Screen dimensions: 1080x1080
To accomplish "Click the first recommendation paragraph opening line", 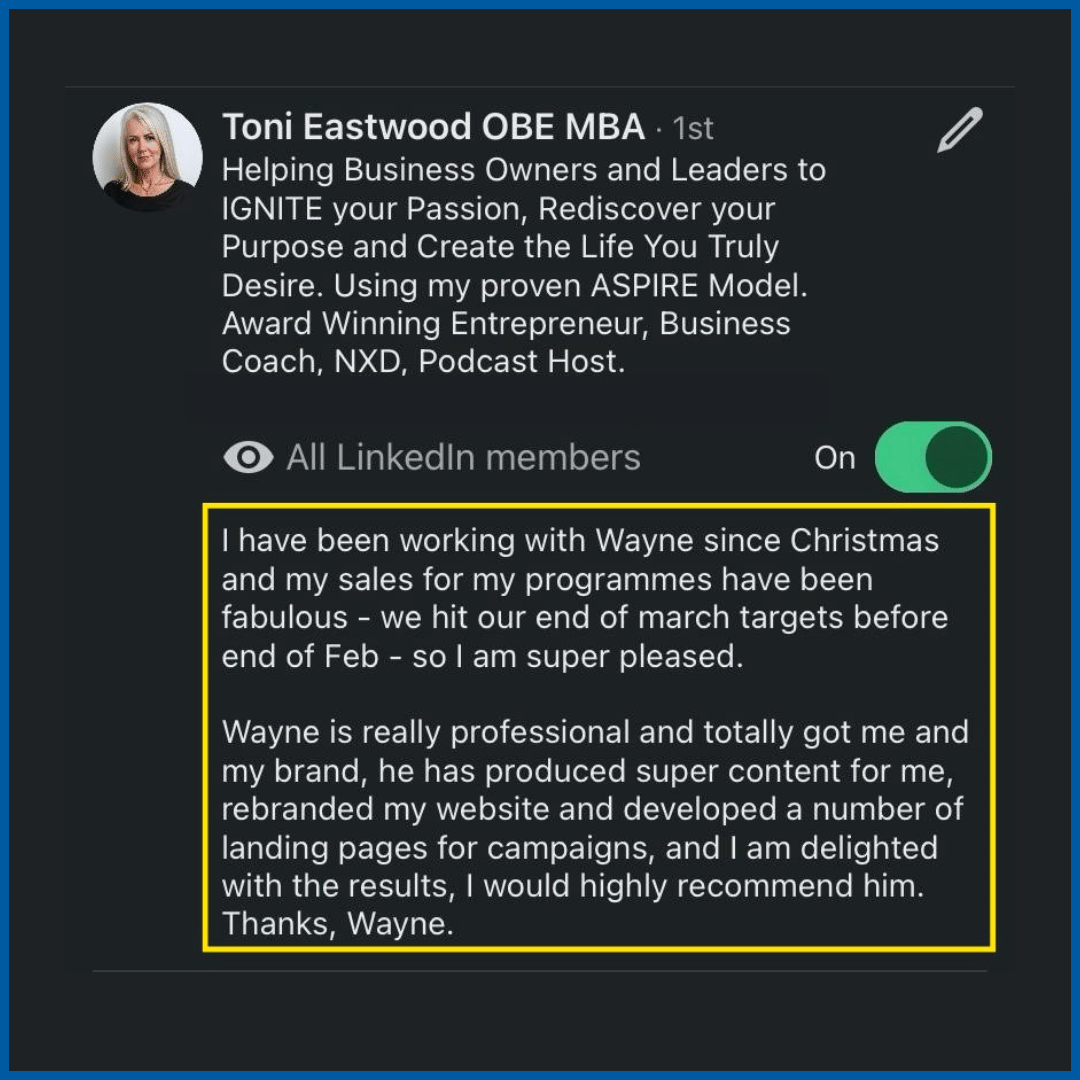I will [580, 541].
